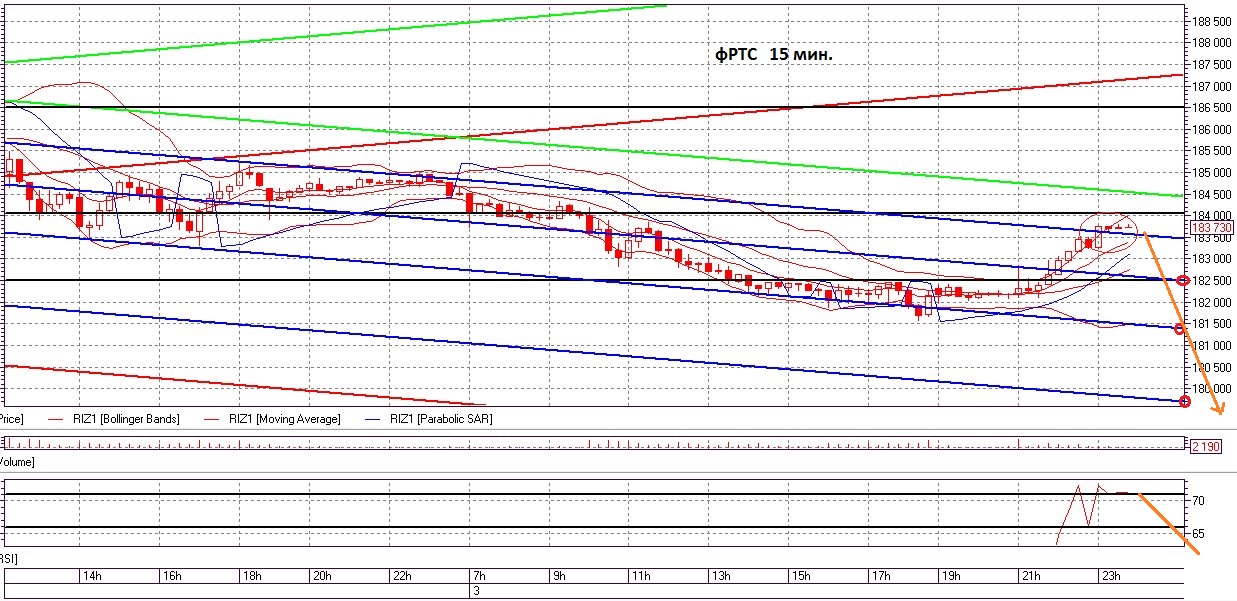Click the 23h time axis label
Viewport: 1237px width, 601px height.
[x=1111, y=576]
